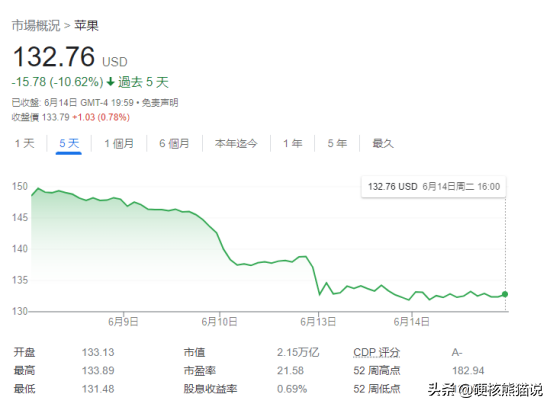Click the 150 y-axis label
This screenshot has height=408, width=554.
point(20,186)
